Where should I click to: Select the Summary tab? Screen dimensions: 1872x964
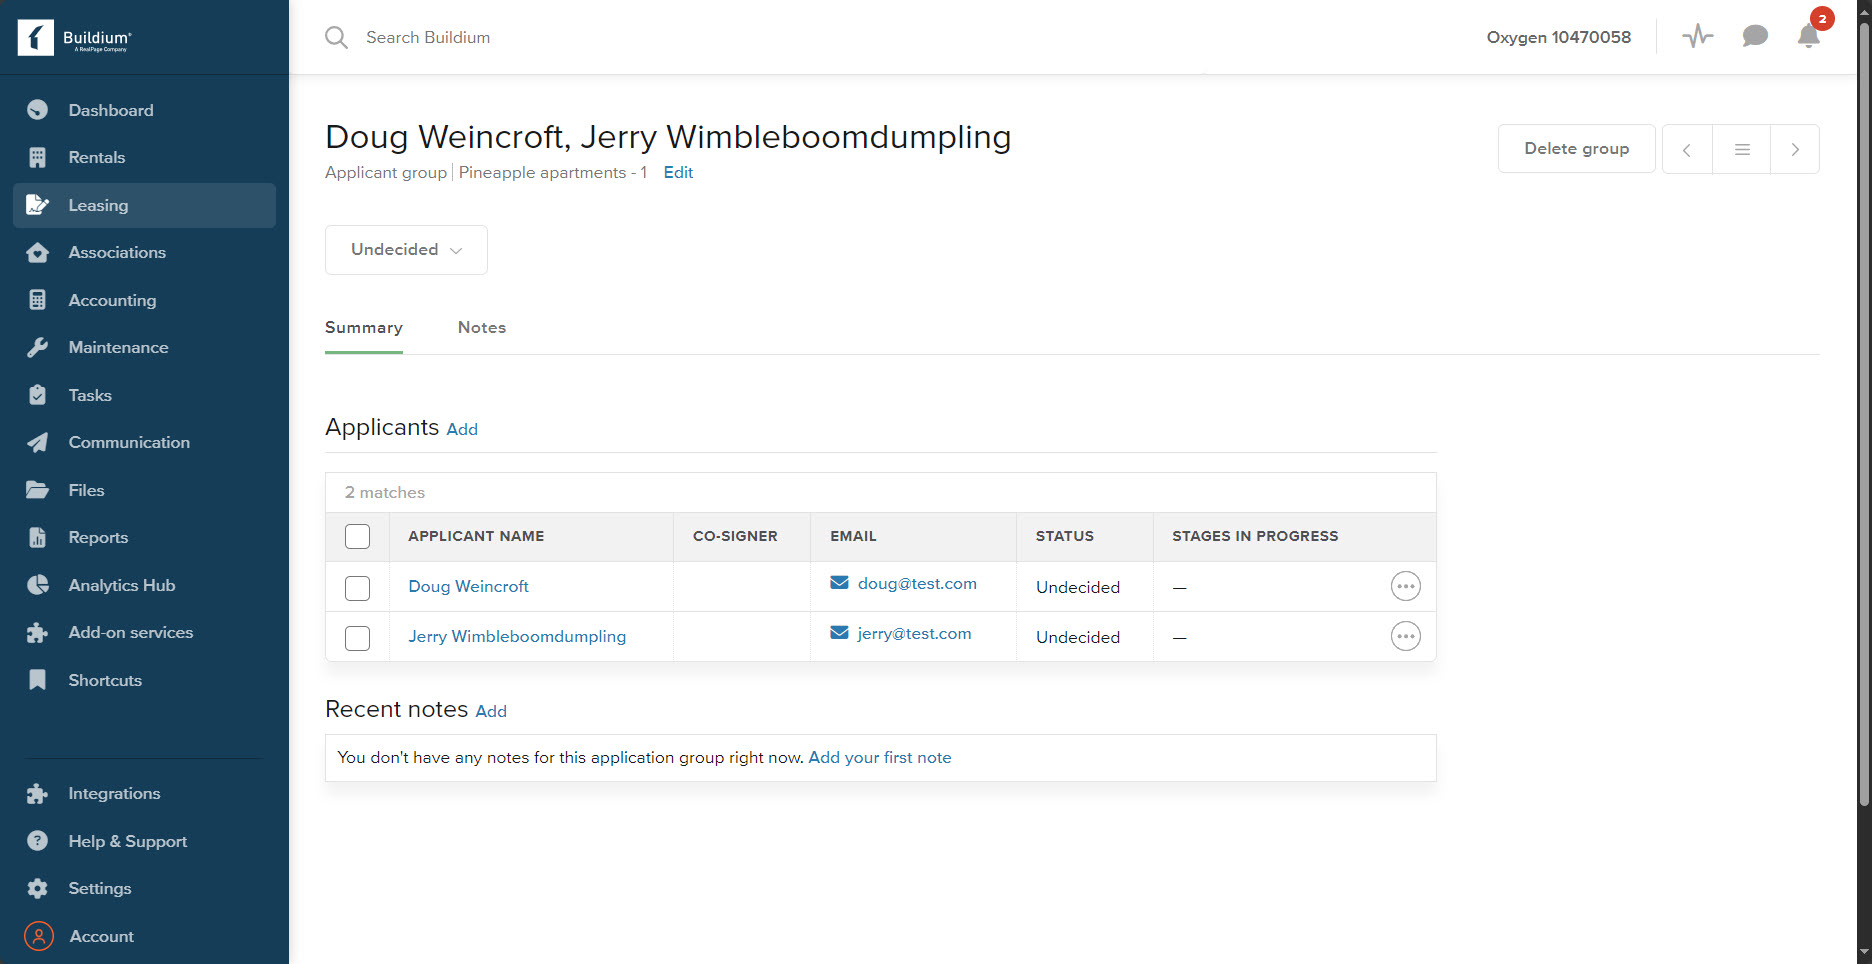[364, 327]
